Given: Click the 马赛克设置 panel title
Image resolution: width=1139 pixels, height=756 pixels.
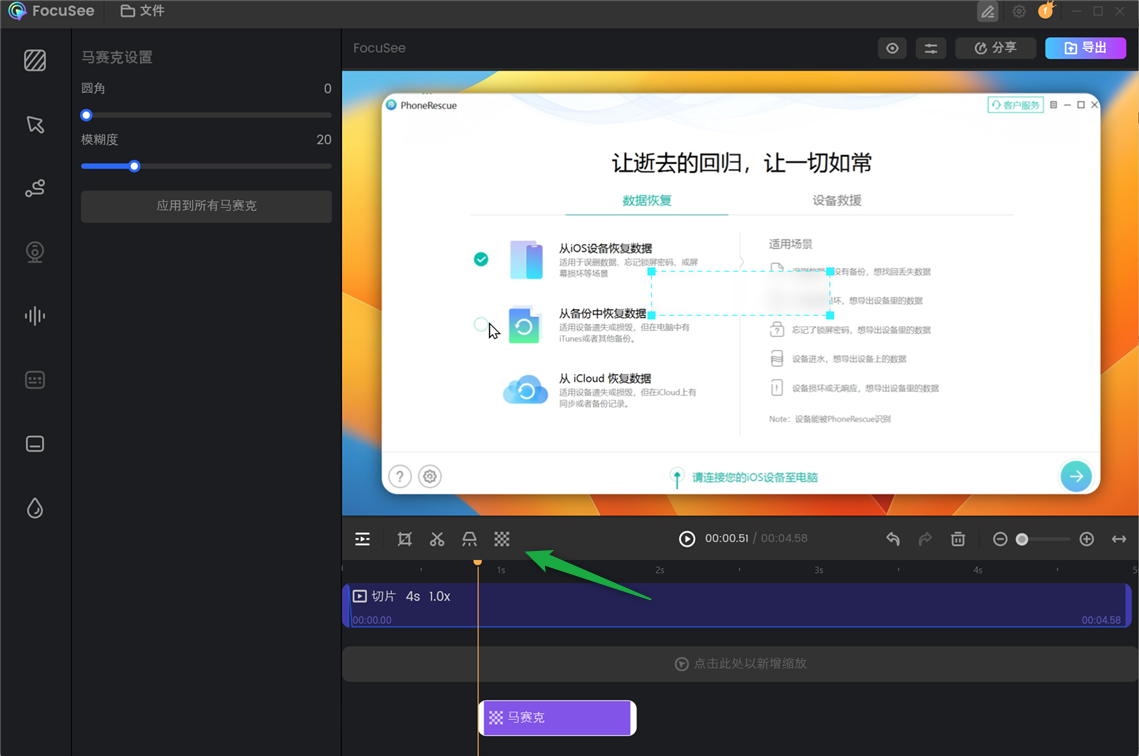Looking at the screenshot, I should [117, 57].
